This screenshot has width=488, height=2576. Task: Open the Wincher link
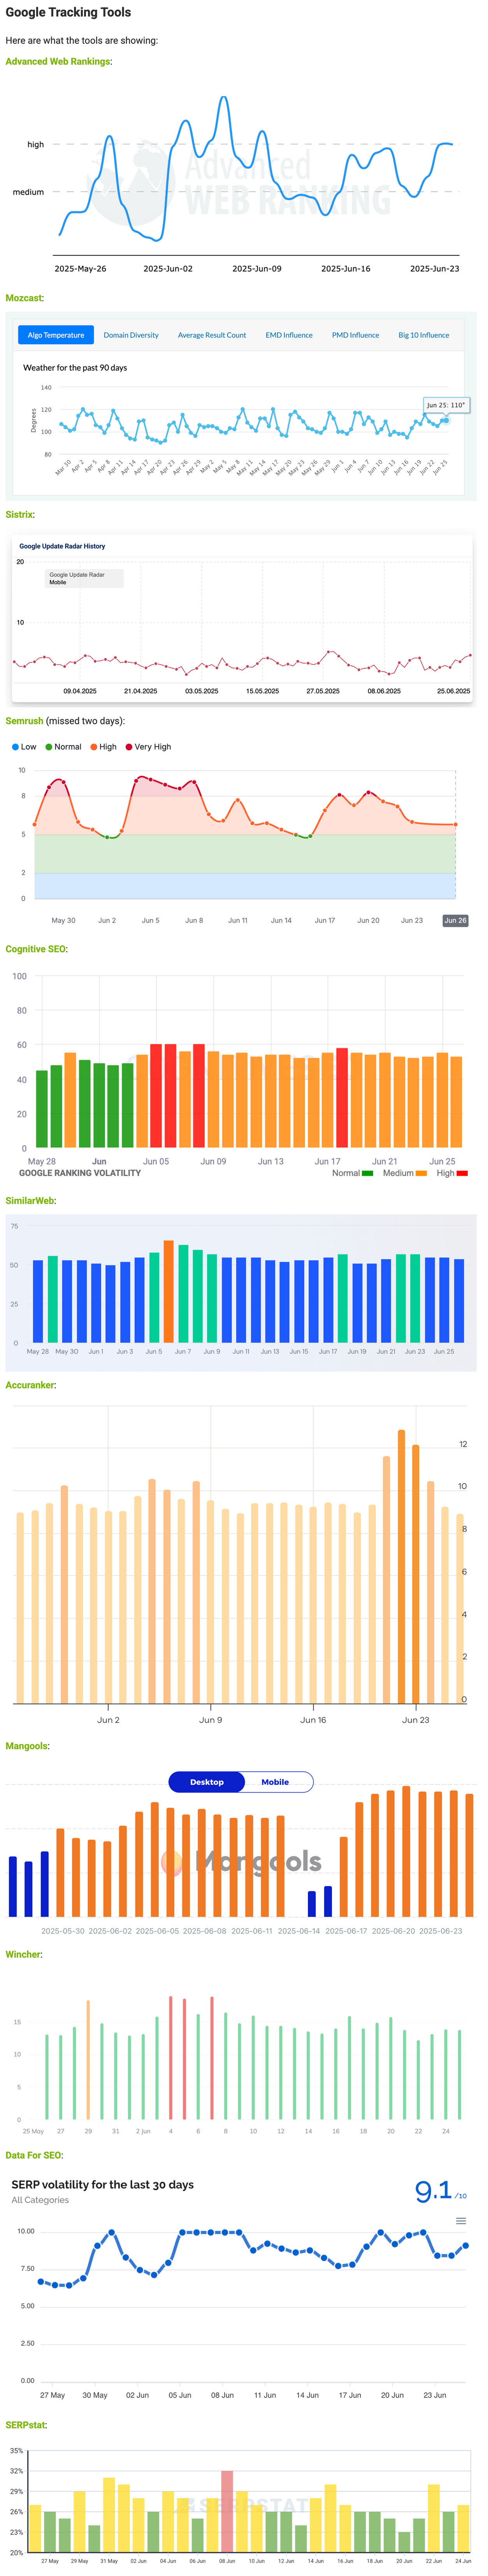23,1954
